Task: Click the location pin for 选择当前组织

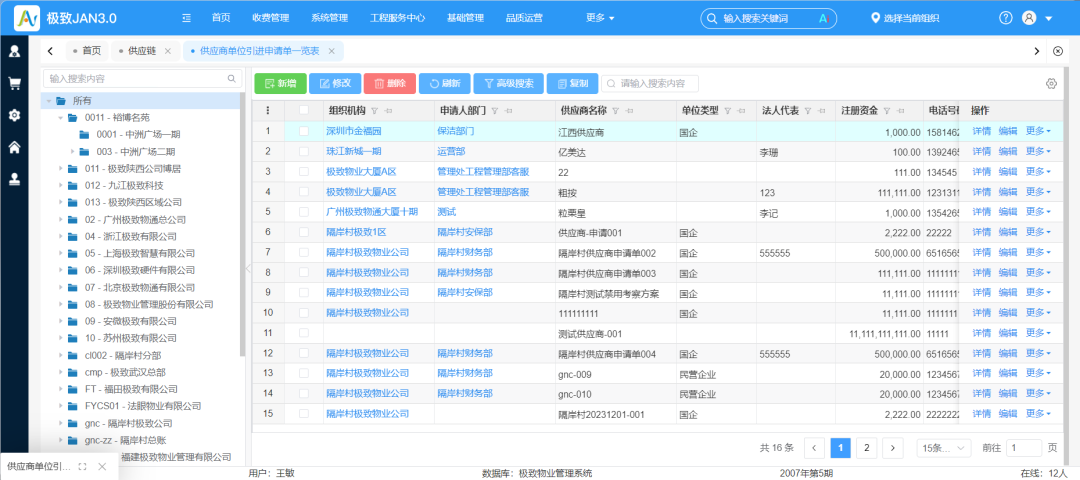Action: pos(875,19)
